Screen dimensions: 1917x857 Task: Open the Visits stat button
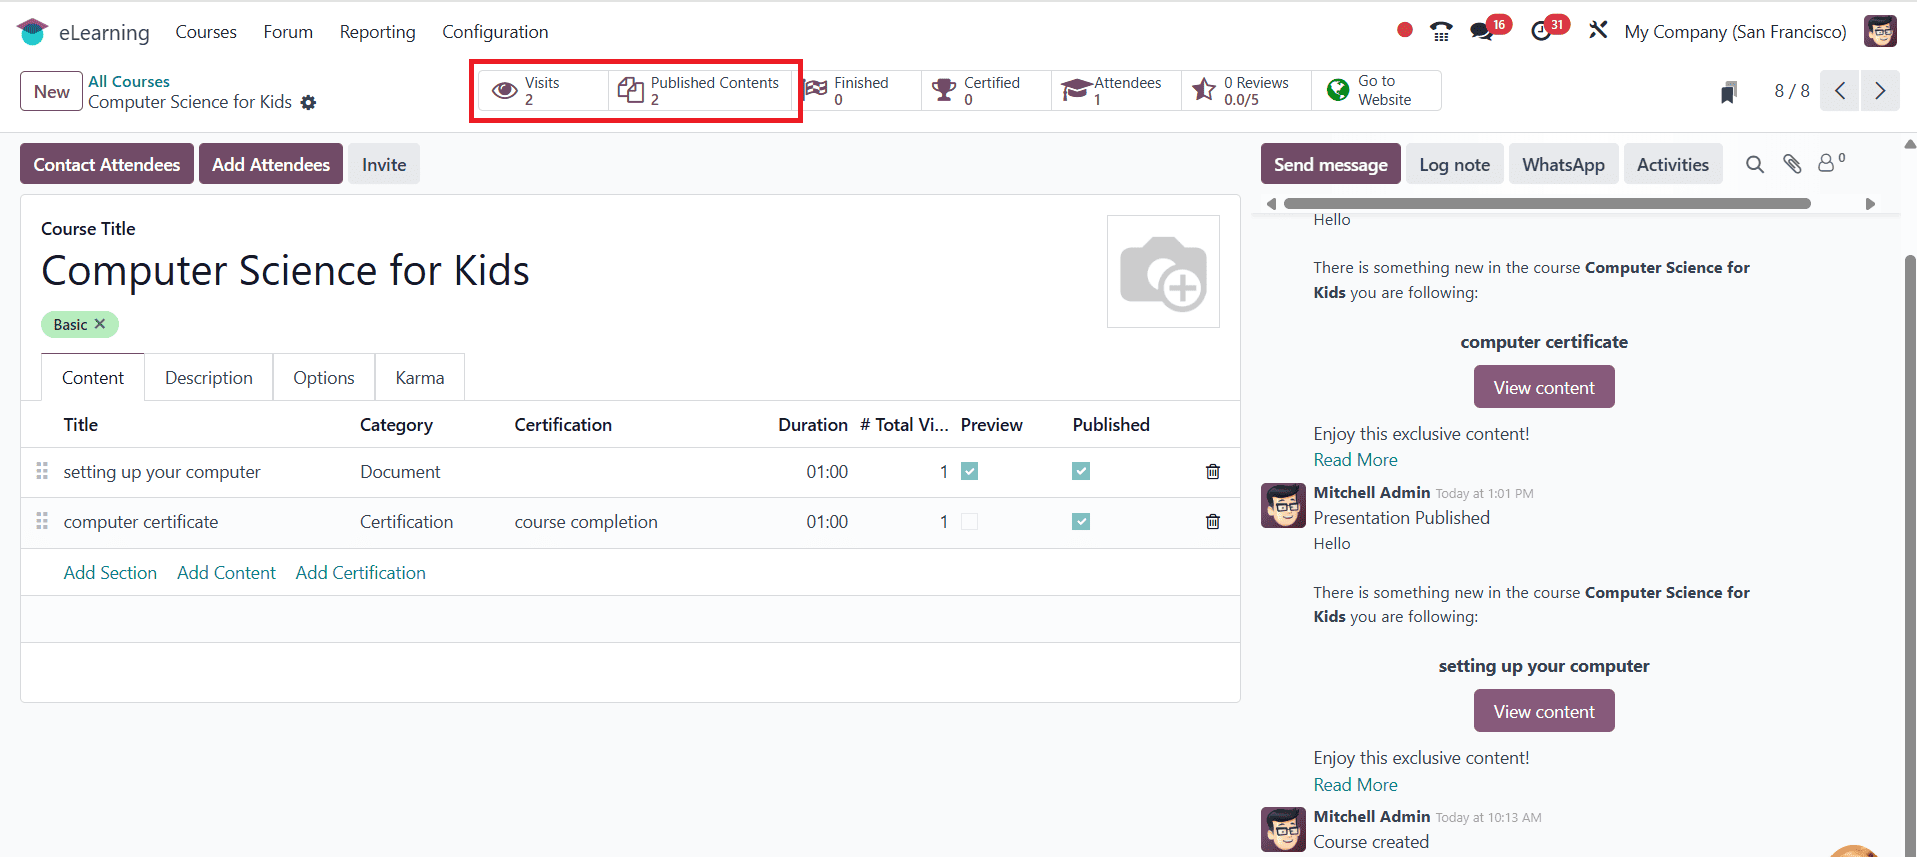(x=543, y=91)
